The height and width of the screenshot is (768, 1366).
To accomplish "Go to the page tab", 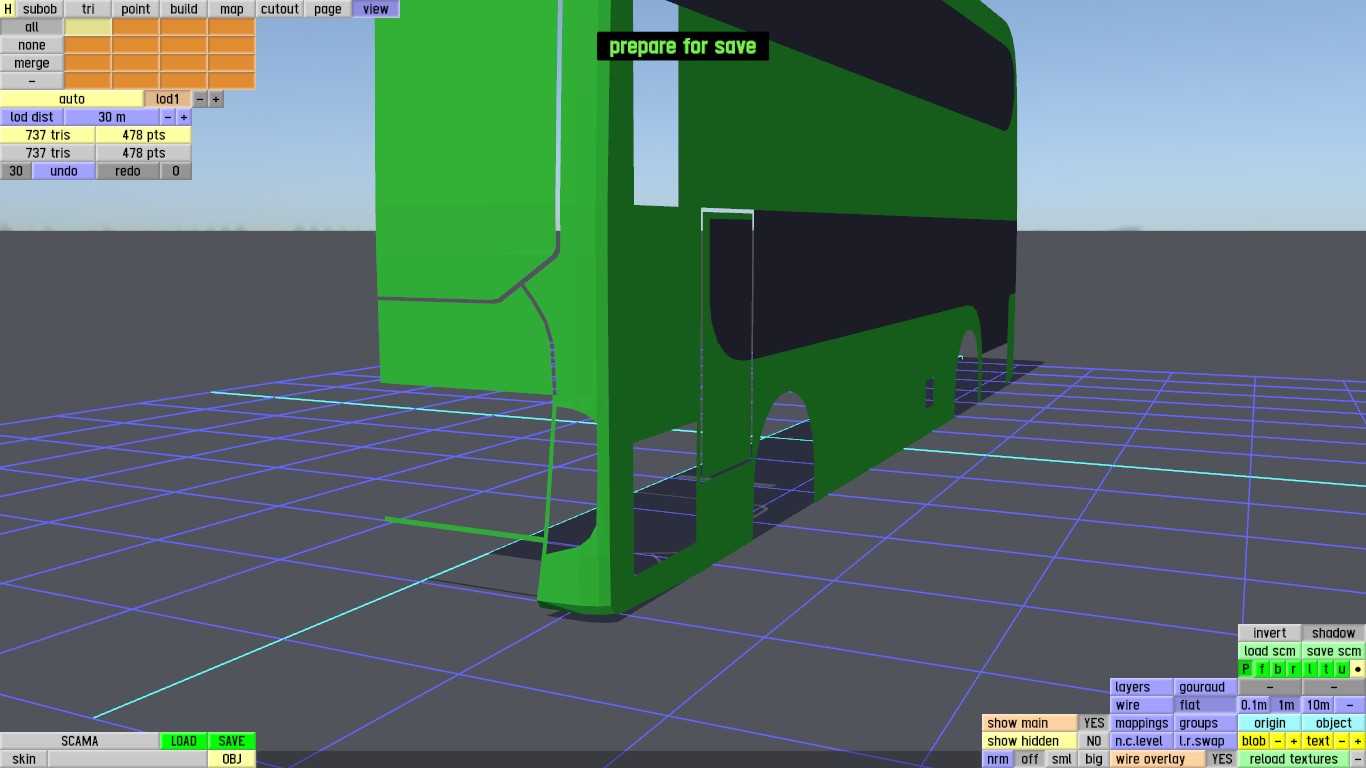I will [328, 9].
